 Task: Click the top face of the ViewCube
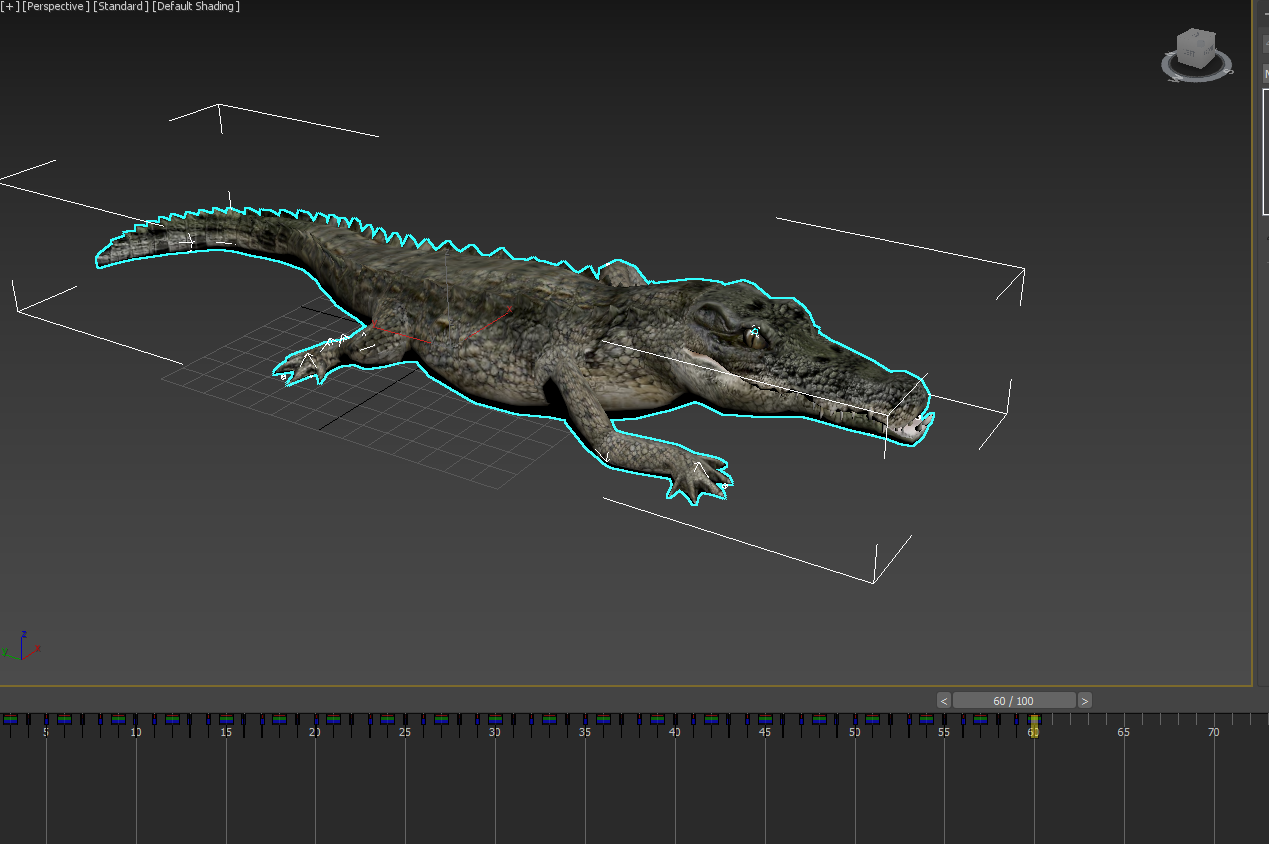pos(1195,35)
